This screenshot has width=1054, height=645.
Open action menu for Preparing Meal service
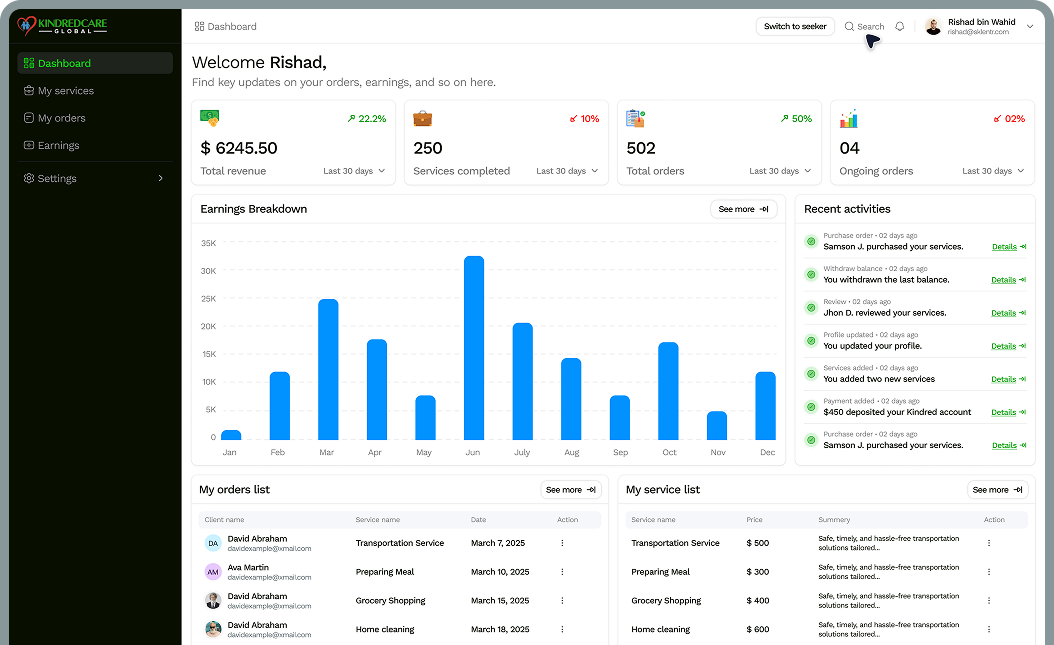tap(989, 572)
